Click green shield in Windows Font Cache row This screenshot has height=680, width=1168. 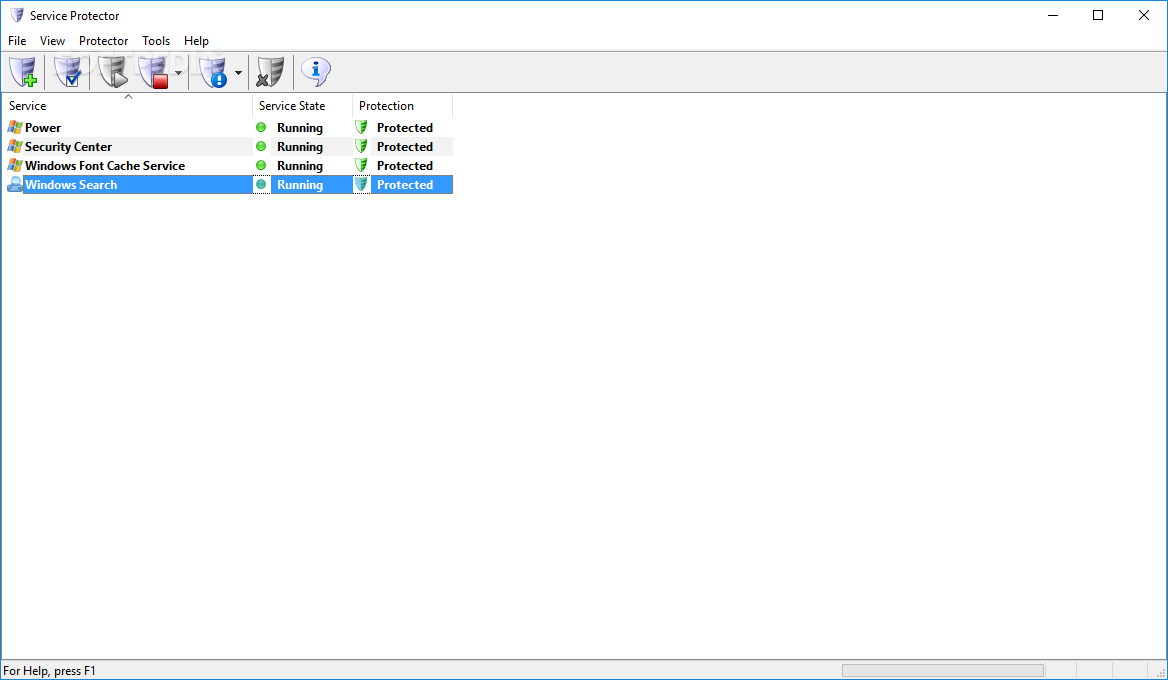tap(361, 165)
